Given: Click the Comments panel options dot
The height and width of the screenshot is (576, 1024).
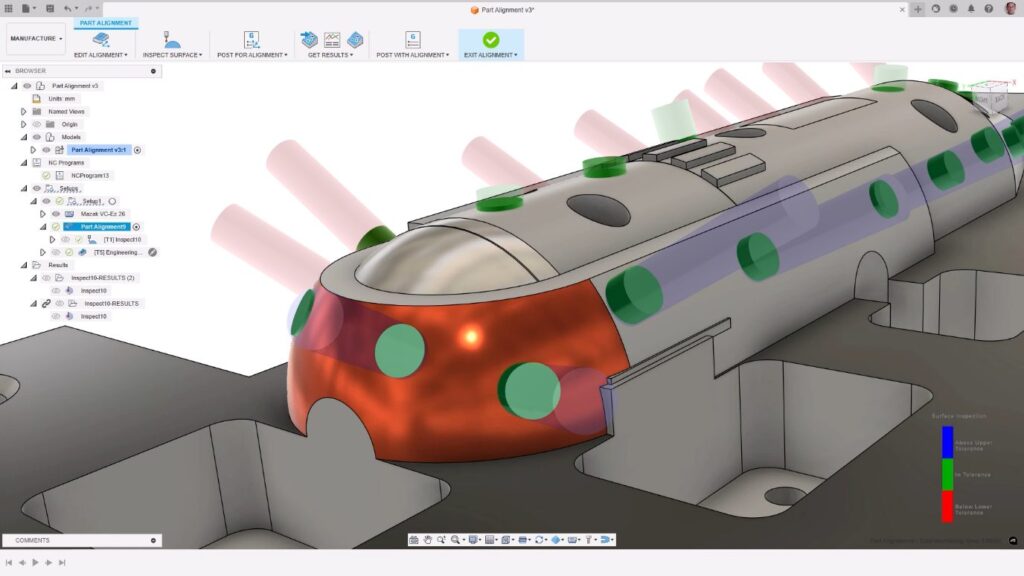Looking at the screenshot, I should coord(153,540).
